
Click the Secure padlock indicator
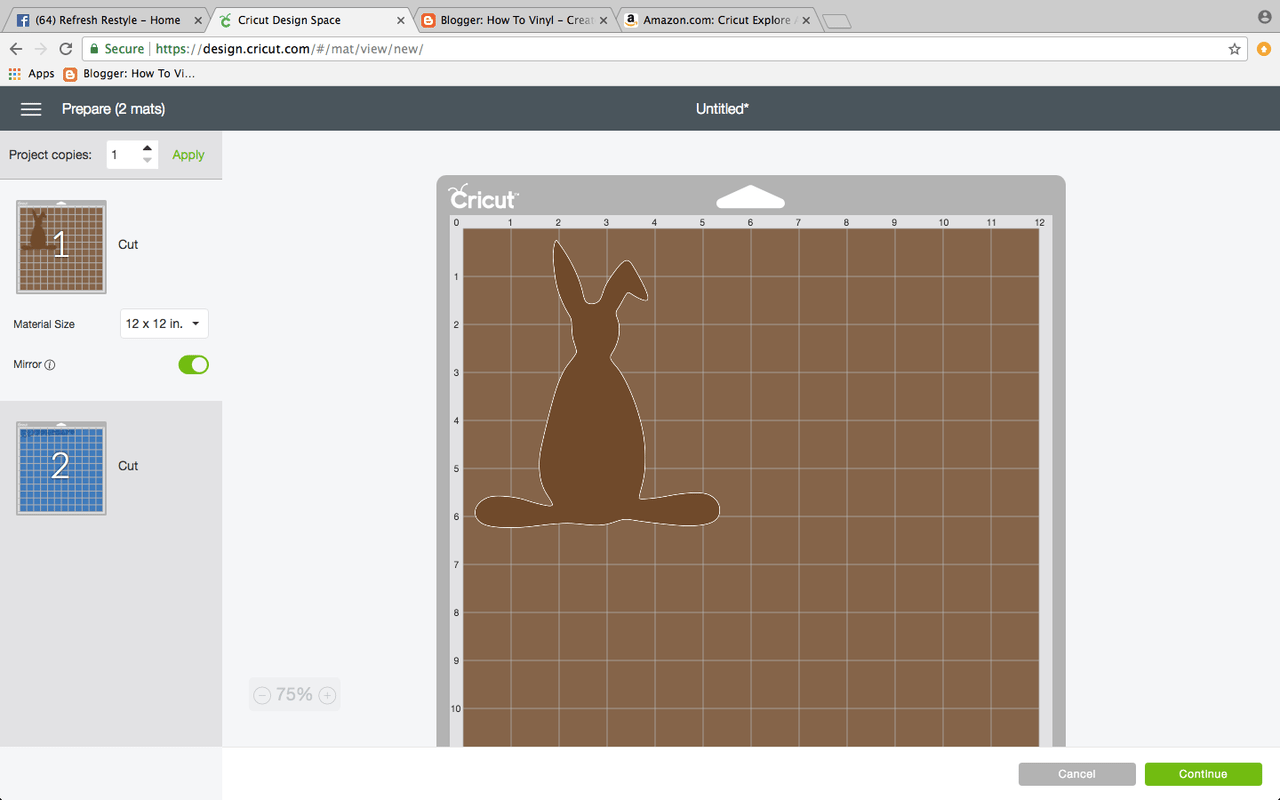tap(115, 48)
